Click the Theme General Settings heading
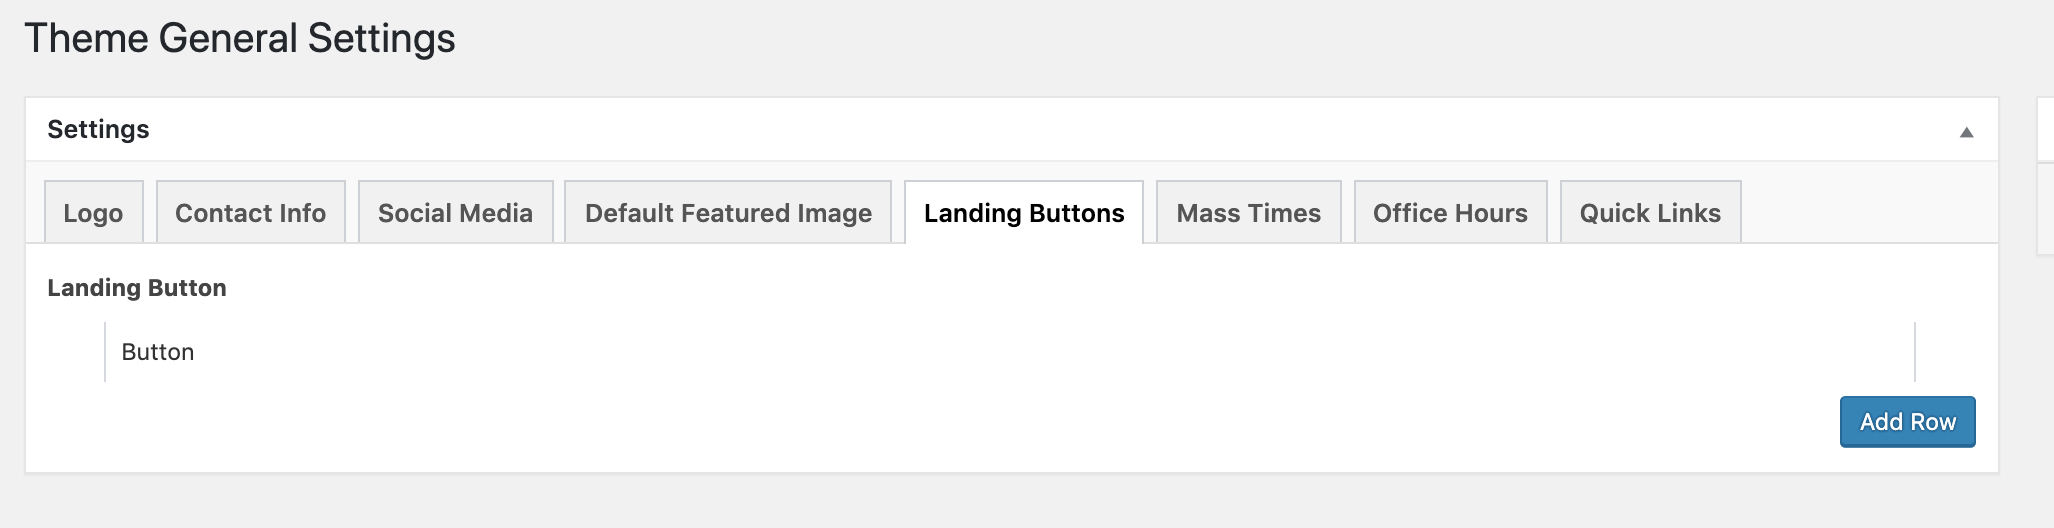 [x=240, y=39]
